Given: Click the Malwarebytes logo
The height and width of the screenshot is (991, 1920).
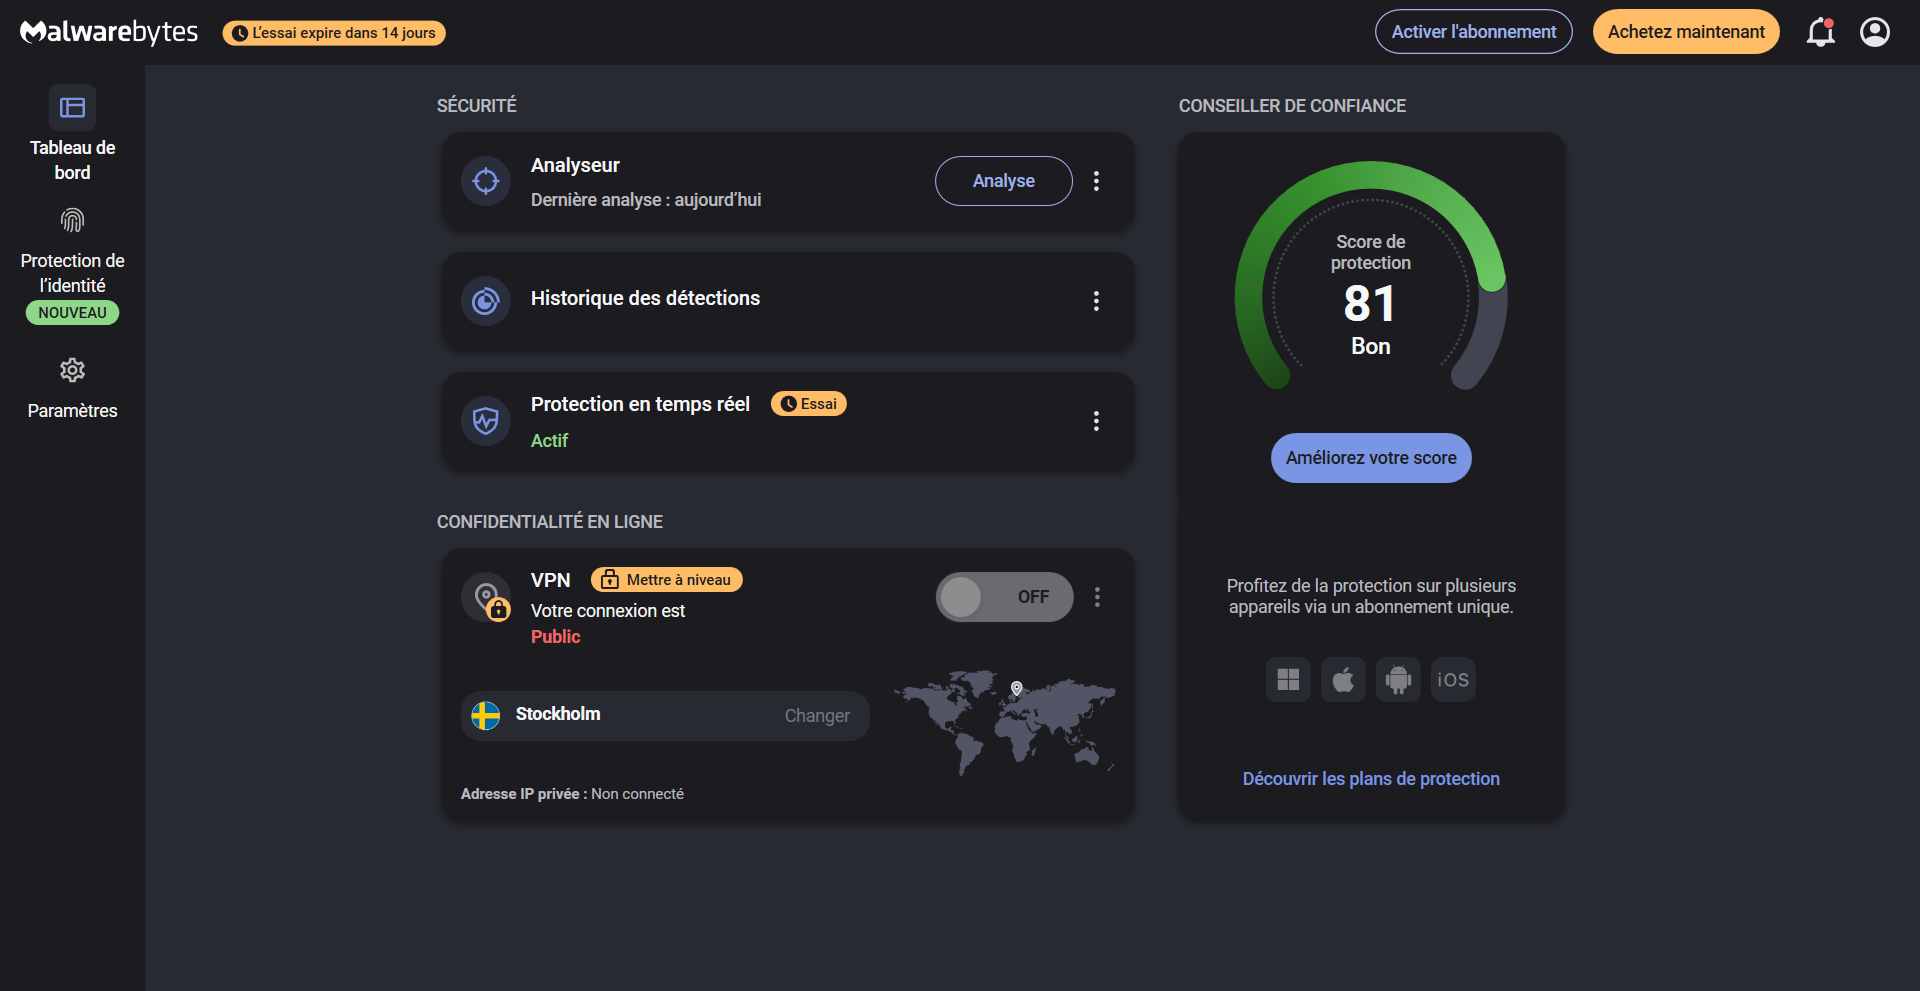Looking at the screenshot, I should (x=109, y=32).
